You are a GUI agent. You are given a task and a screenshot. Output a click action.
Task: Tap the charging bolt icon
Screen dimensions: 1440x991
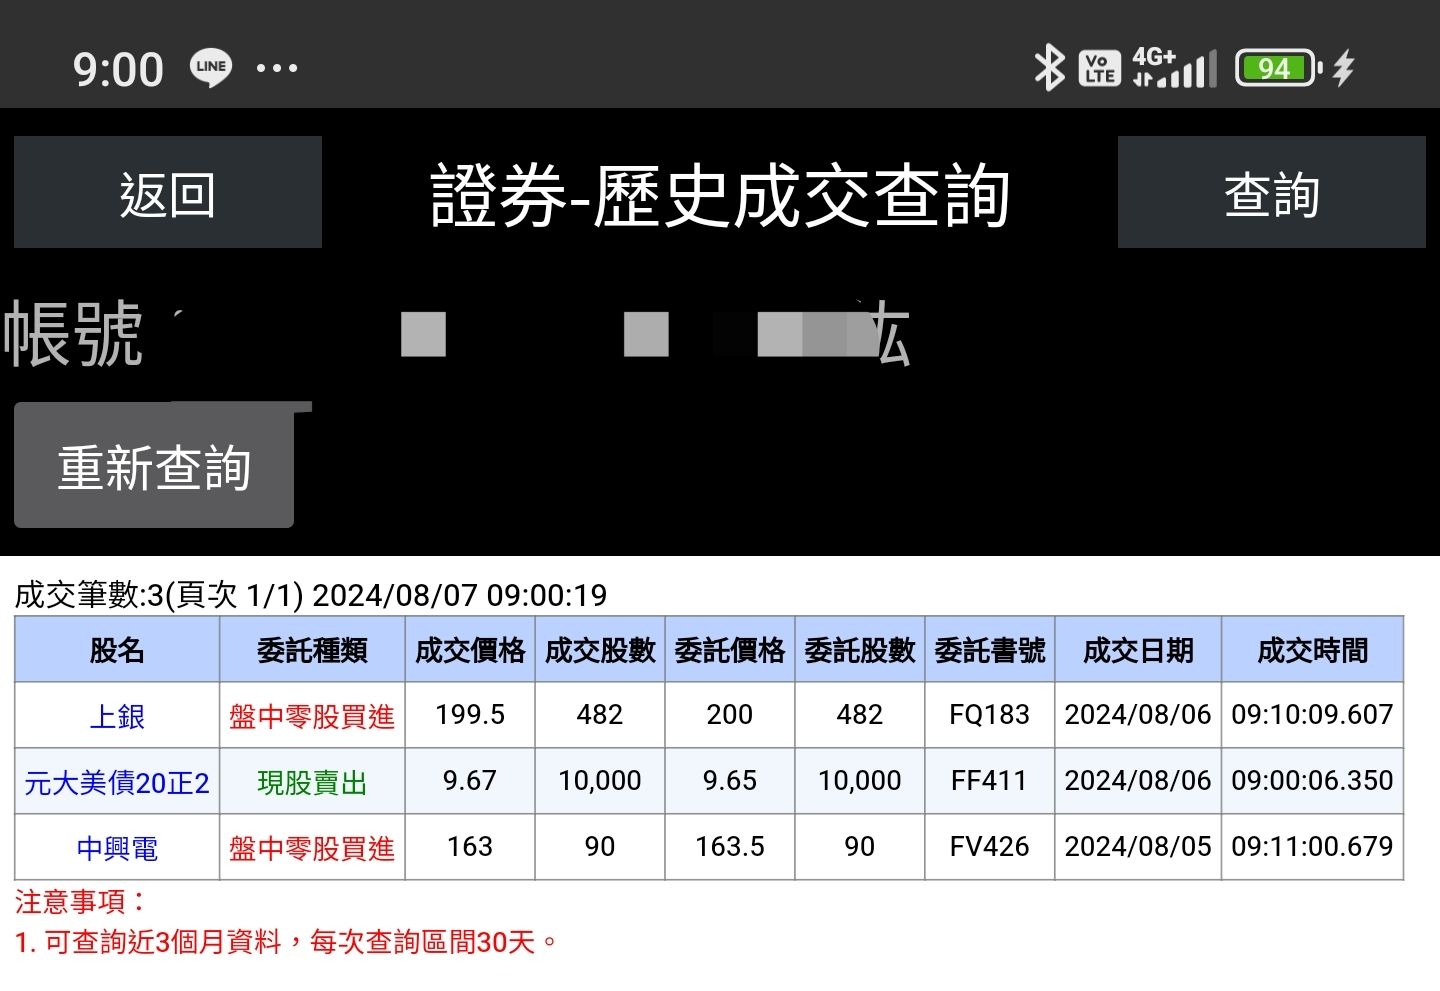[1344, 68]
